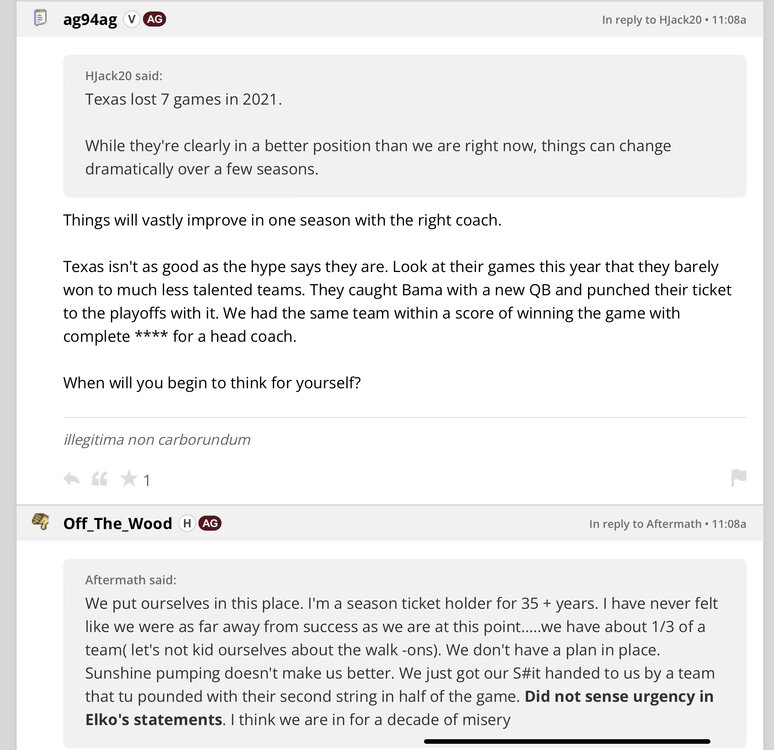Click the 'HJack20 said:' quote header
This screenshot has width=774, height=750.
tap(124, 76)
